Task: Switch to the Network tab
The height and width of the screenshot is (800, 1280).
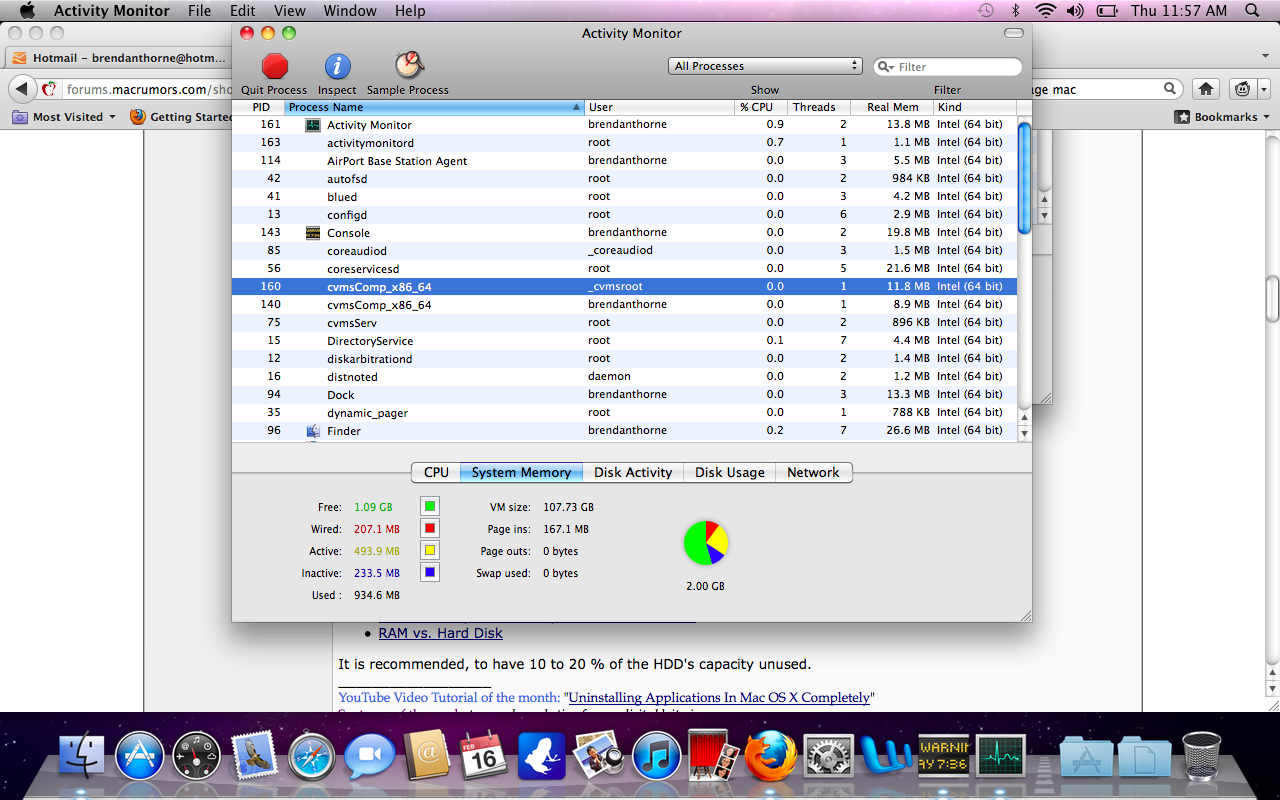Action: (813, 472)
